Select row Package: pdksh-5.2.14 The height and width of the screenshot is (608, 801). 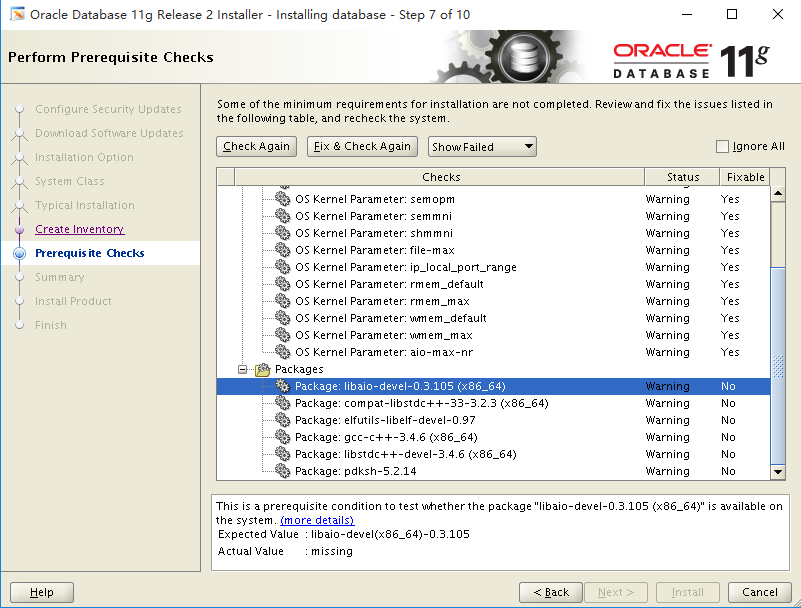(493, 471)
